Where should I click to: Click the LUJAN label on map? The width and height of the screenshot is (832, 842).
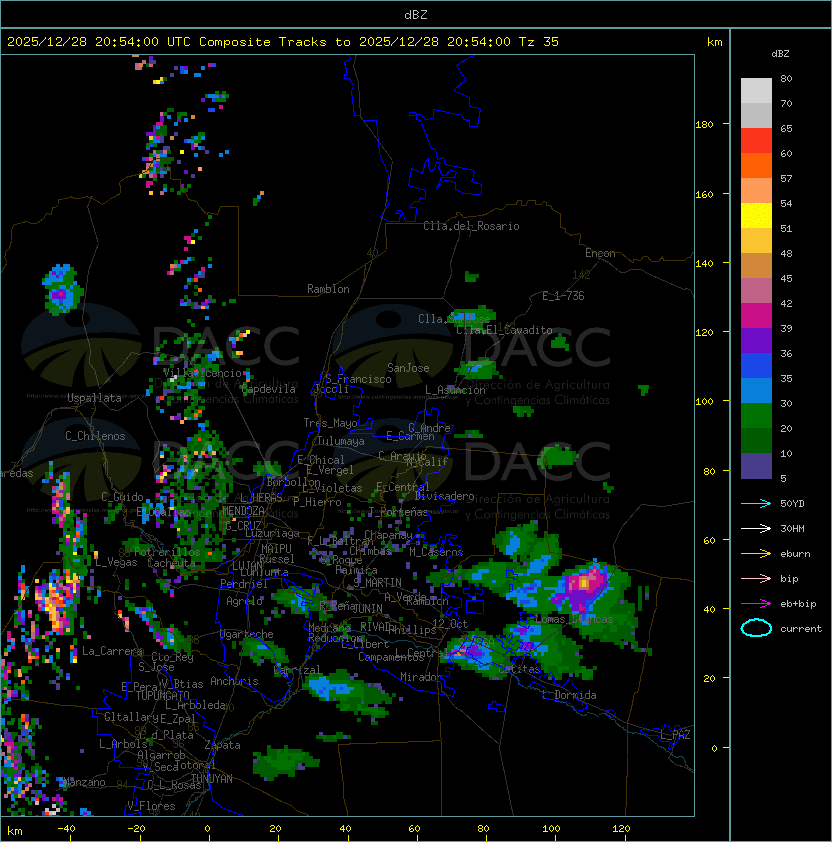[248, 565]
